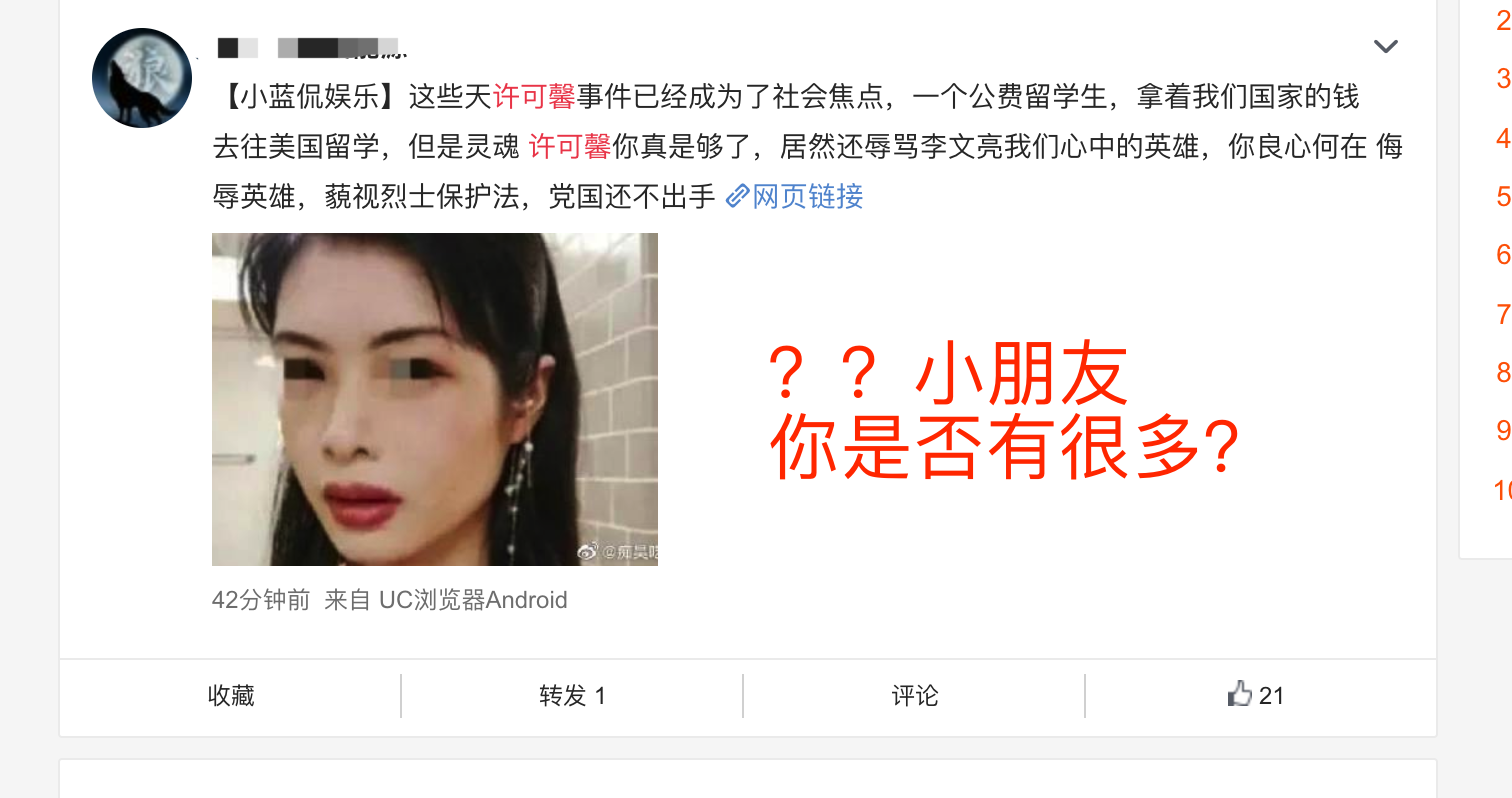Like the post with thumbs-up icon
Viewport: 1512px width, 798px height.
point(1256,694)
